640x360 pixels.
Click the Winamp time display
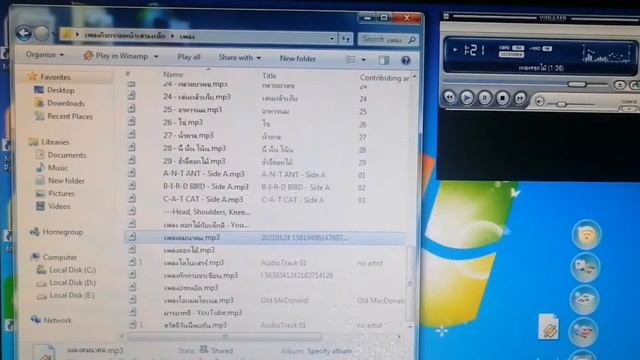tap(473, 50)
